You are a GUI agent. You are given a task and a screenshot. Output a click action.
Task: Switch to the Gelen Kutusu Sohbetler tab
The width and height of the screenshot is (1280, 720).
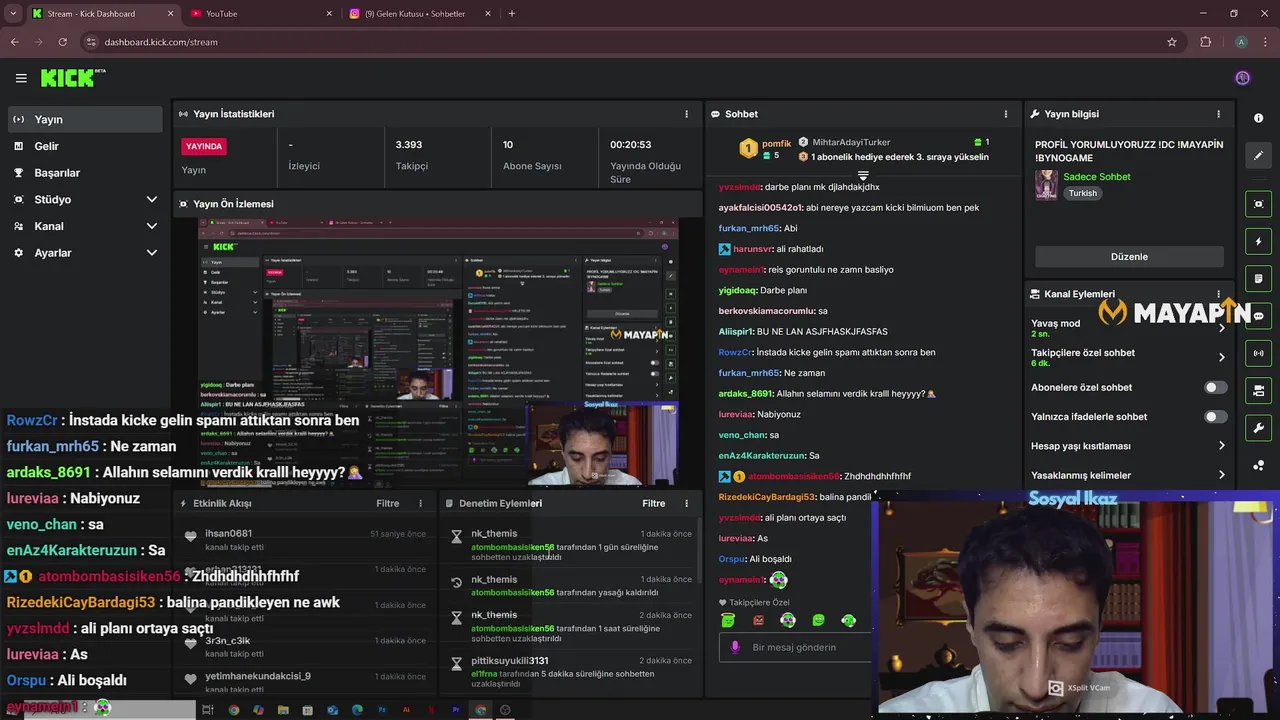[x=420, y=14]
